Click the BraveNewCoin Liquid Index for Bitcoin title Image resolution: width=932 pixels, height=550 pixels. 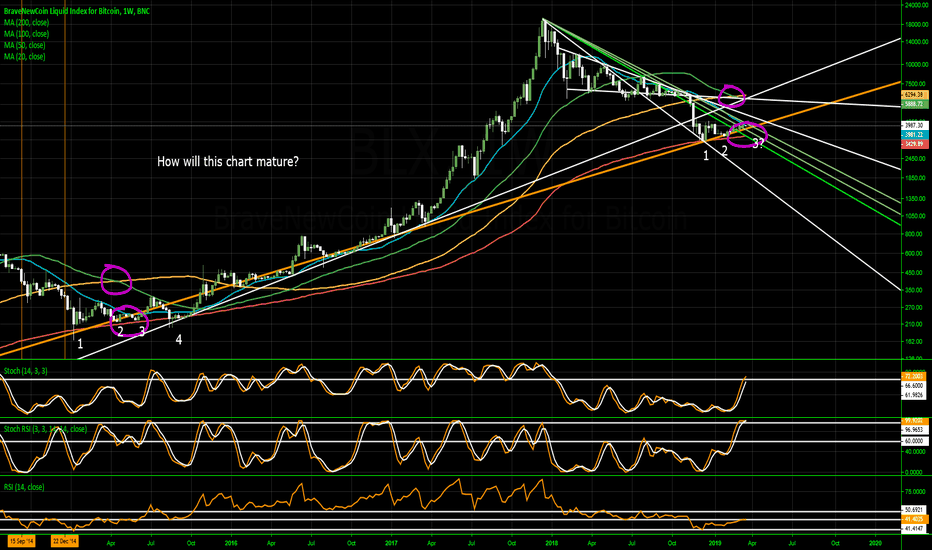pos(77,11)
